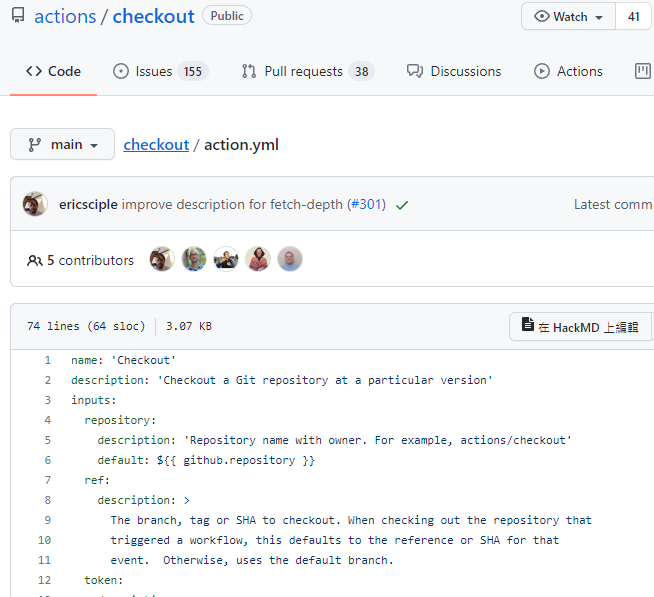Expand the Watch dropdown arrow
The image size is (654, 597).
coord(599,18)
